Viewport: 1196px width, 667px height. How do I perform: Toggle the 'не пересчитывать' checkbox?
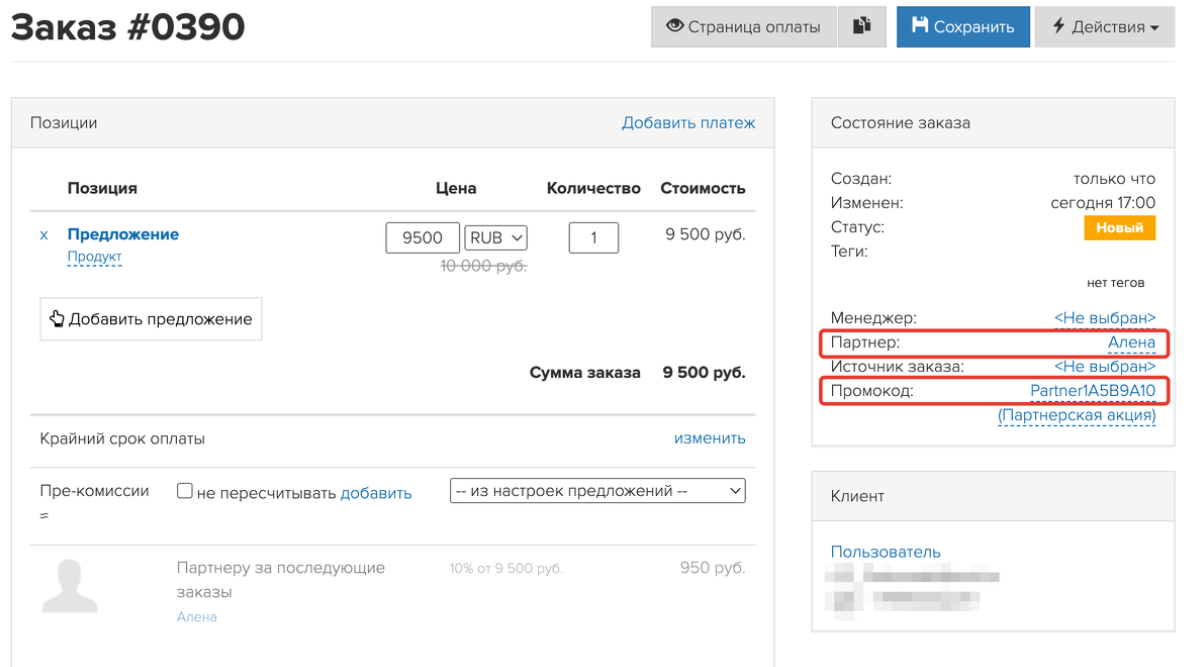click(184, 491)
